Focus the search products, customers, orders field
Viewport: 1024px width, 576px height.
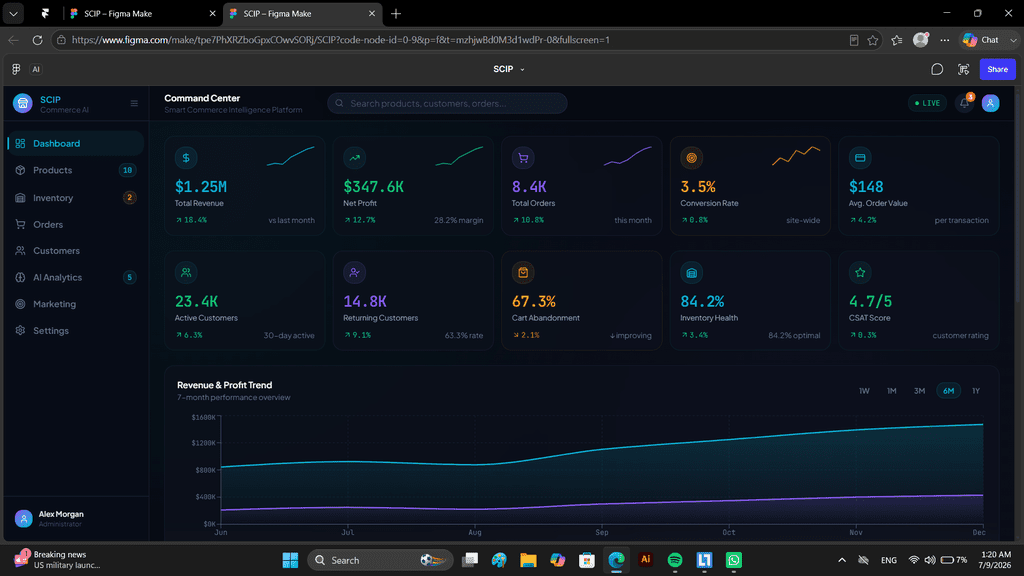(x=447, y=103)
